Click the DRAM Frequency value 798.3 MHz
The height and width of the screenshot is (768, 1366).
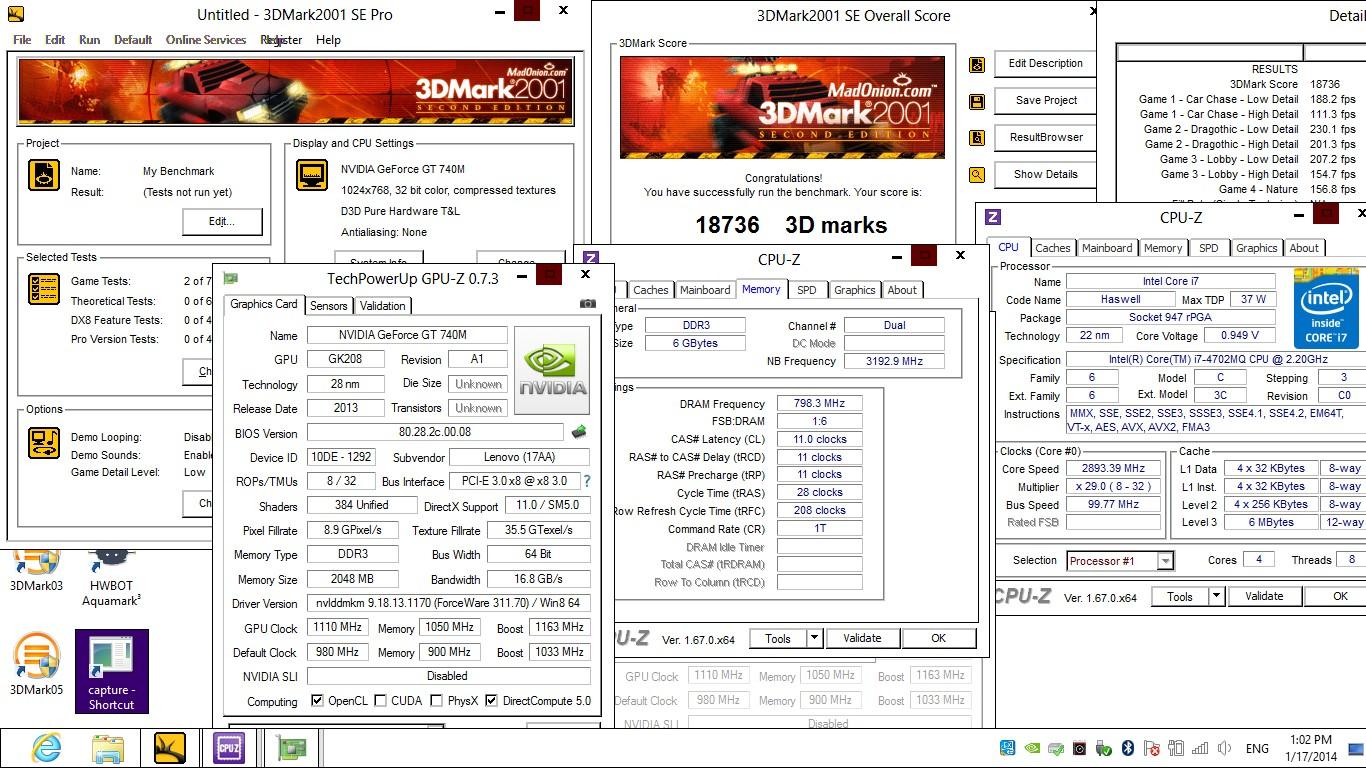tap(819, 404)
